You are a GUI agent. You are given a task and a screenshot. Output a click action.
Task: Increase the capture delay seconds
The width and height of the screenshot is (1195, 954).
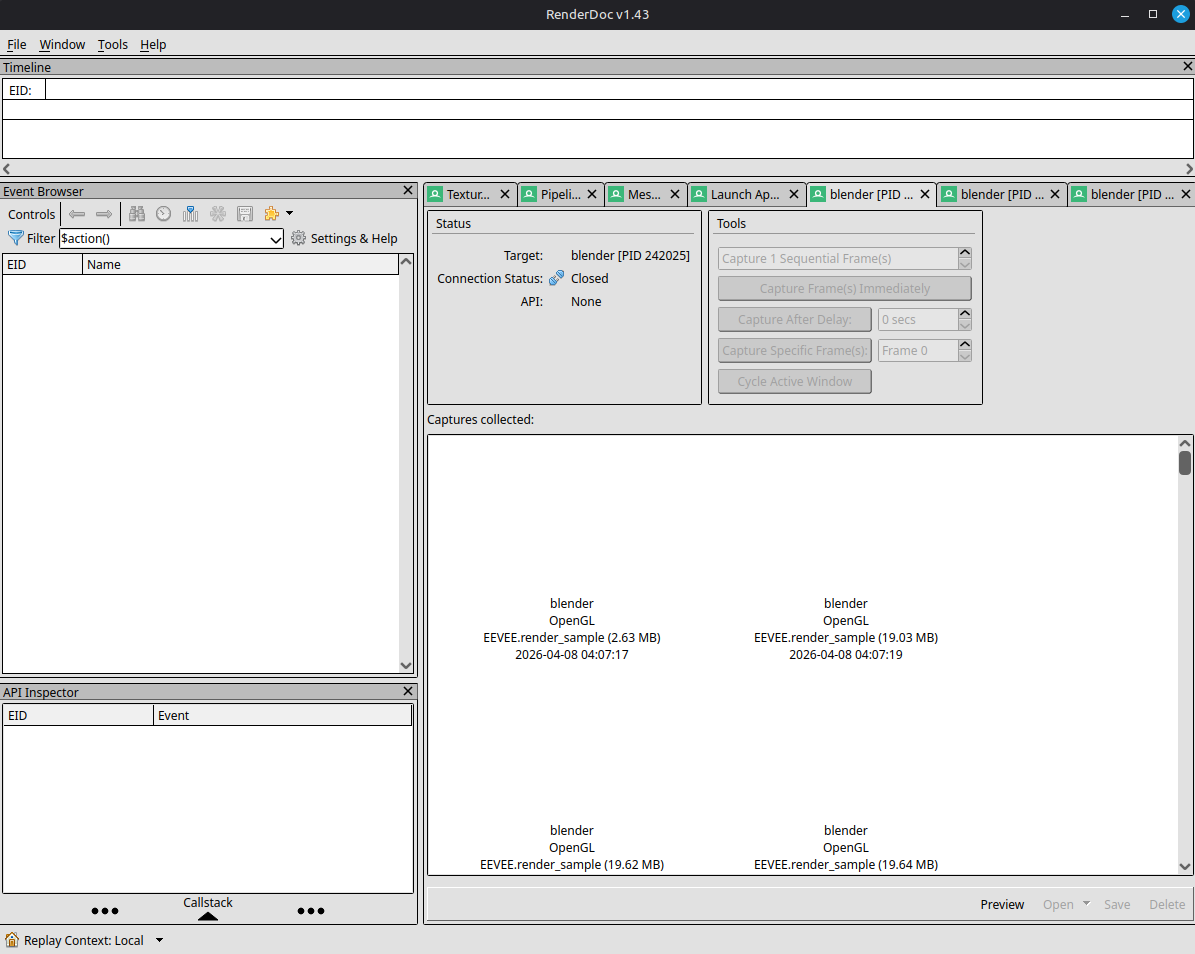[965, 314]
